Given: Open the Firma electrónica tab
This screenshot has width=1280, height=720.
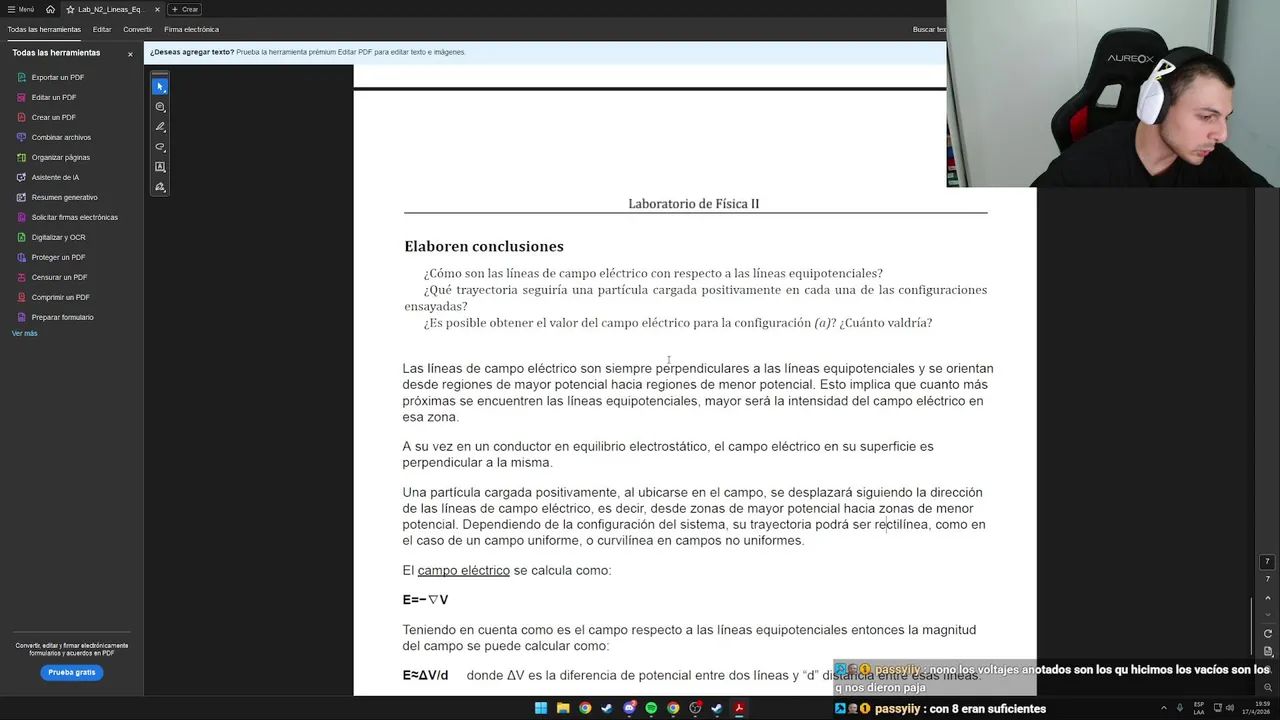Looking at the screenshot, I should coord(191,29).
